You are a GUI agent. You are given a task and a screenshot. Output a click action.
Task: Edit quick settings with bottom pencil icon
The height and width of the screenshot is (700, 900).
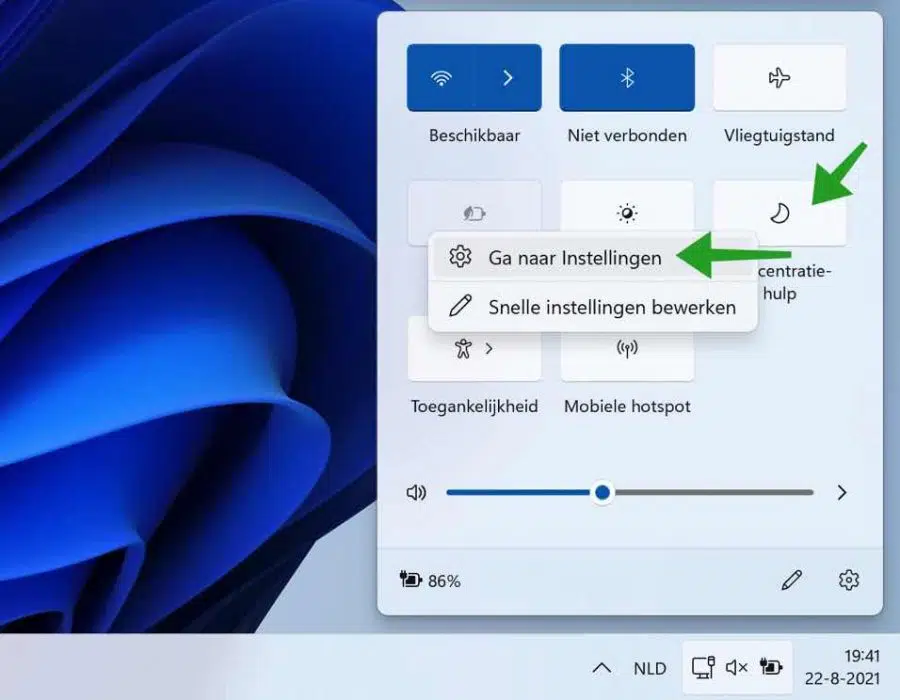[x=791, y=580]
